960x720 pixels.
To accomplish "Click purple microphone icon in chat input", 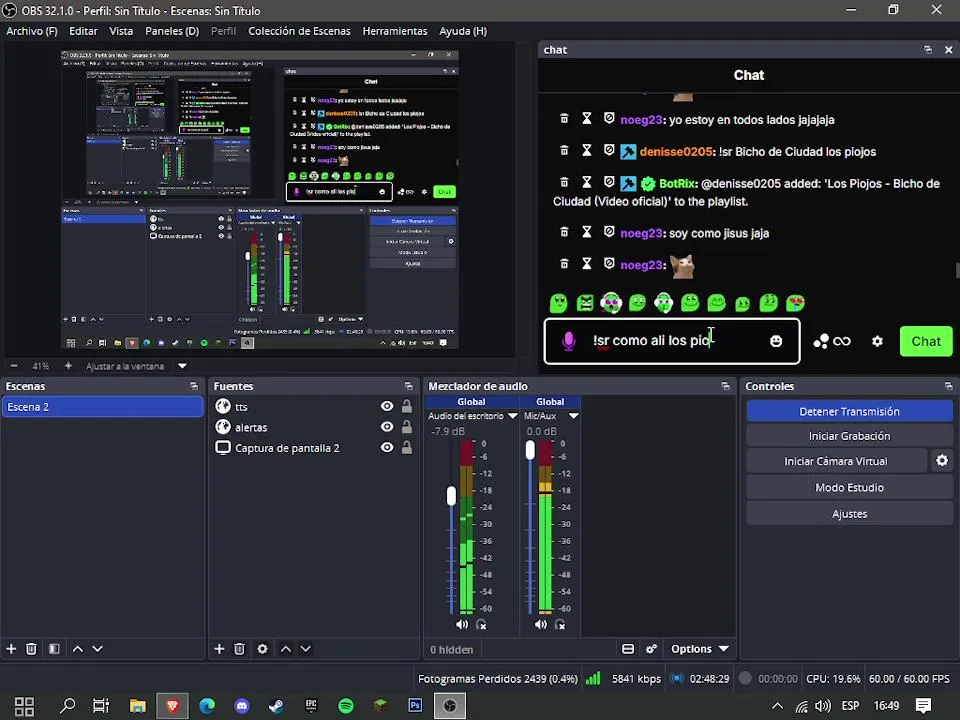I will pos(568,341).
